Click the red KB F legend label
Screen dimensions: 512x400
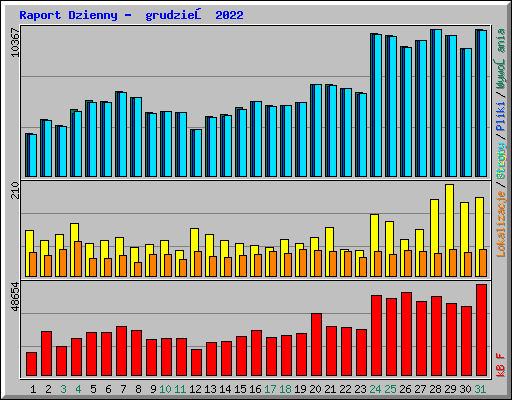click(501, 365)
